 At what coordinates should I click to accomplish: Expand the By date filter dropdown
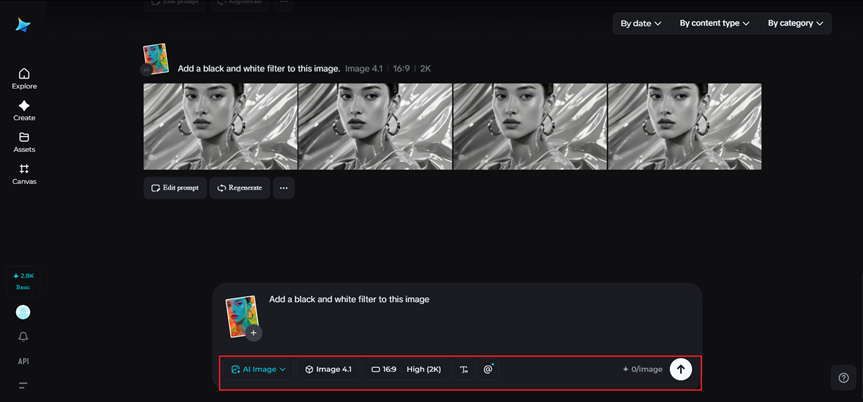pyautogui.click(x=641, y=23)
